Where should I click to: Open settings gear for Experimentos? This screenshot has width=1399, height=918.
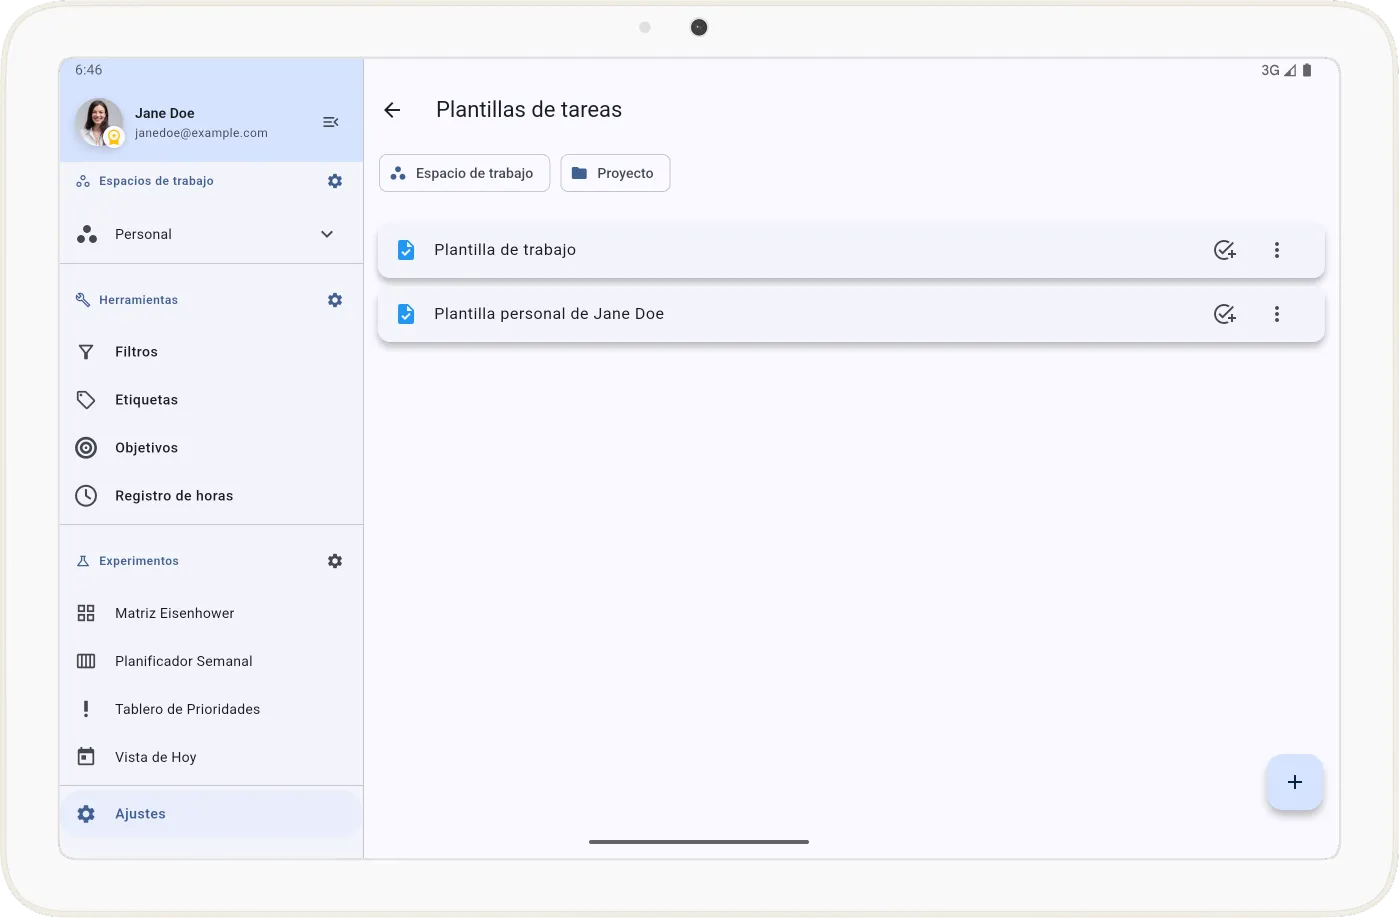point(335,561)
